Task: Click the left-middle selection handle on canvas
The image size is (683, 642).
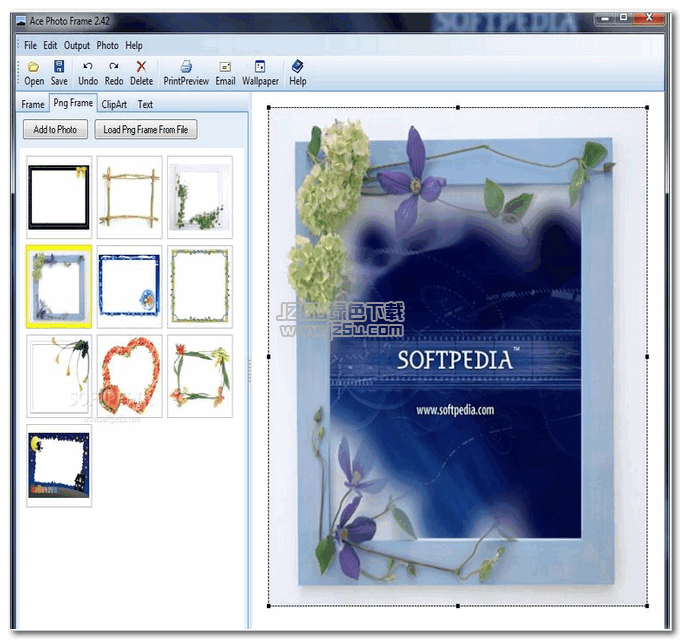Action: click(269, 357)
